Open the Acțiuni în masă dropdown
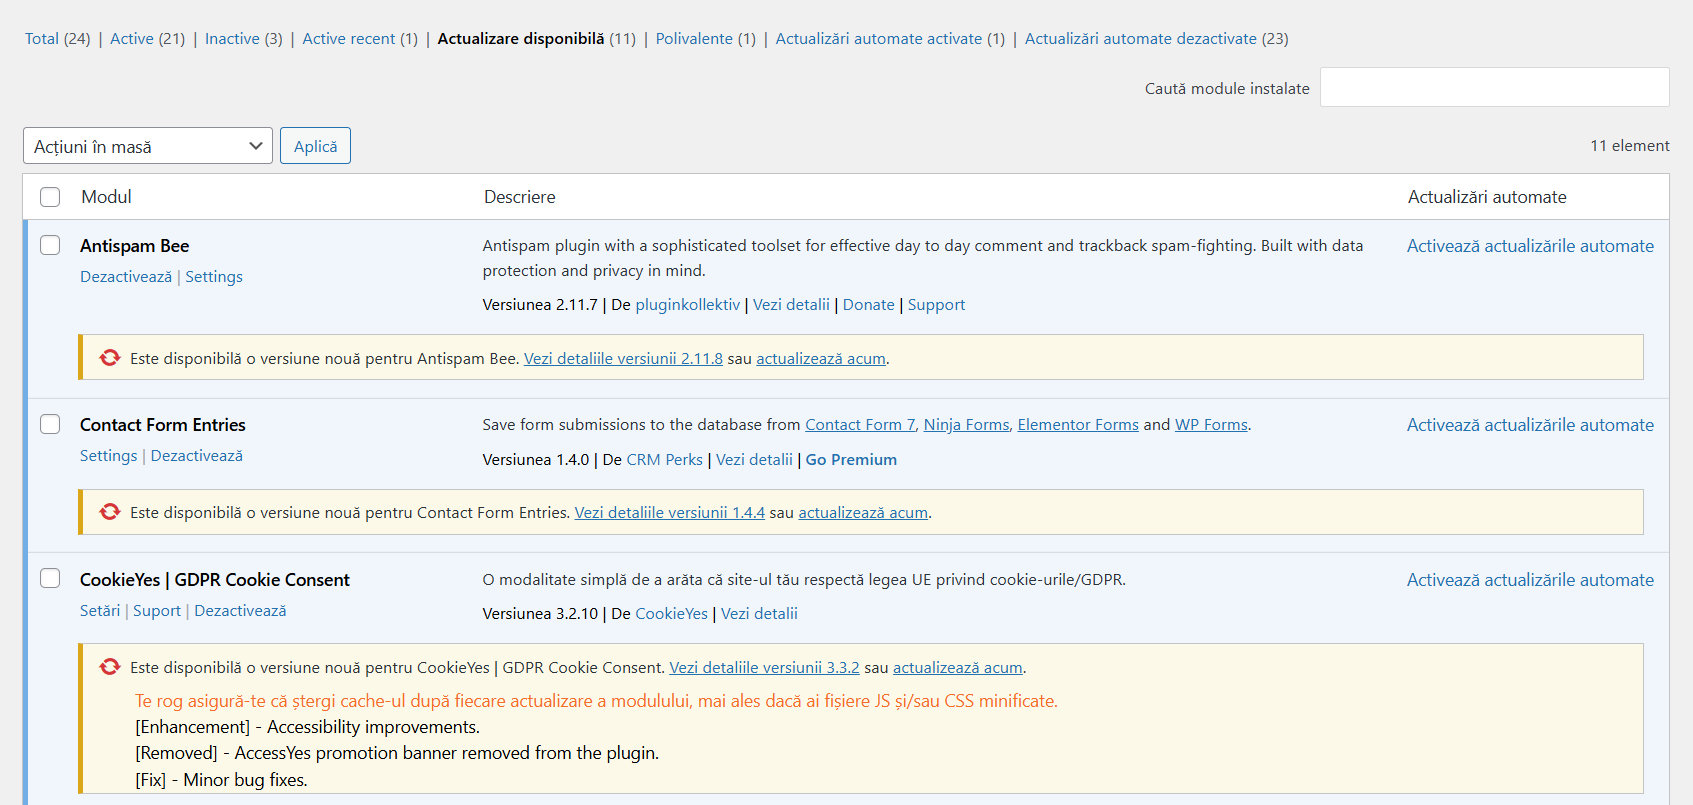1693x805 pixels. (148, 146)
